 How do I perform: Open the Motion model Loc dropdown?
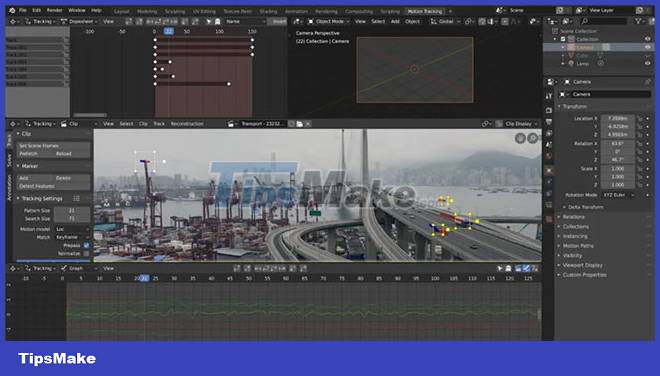pyautogui.click(x=72, y=229)
